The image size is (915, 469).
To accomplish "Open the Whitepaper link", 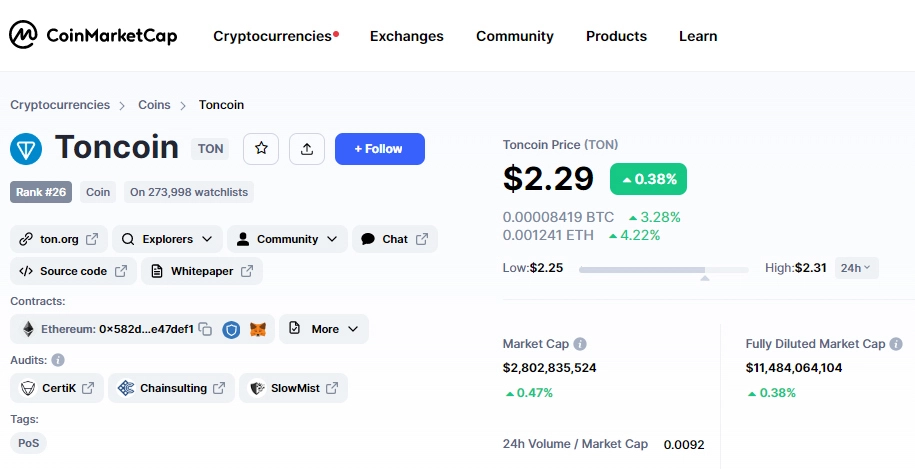I will (202, 271).
